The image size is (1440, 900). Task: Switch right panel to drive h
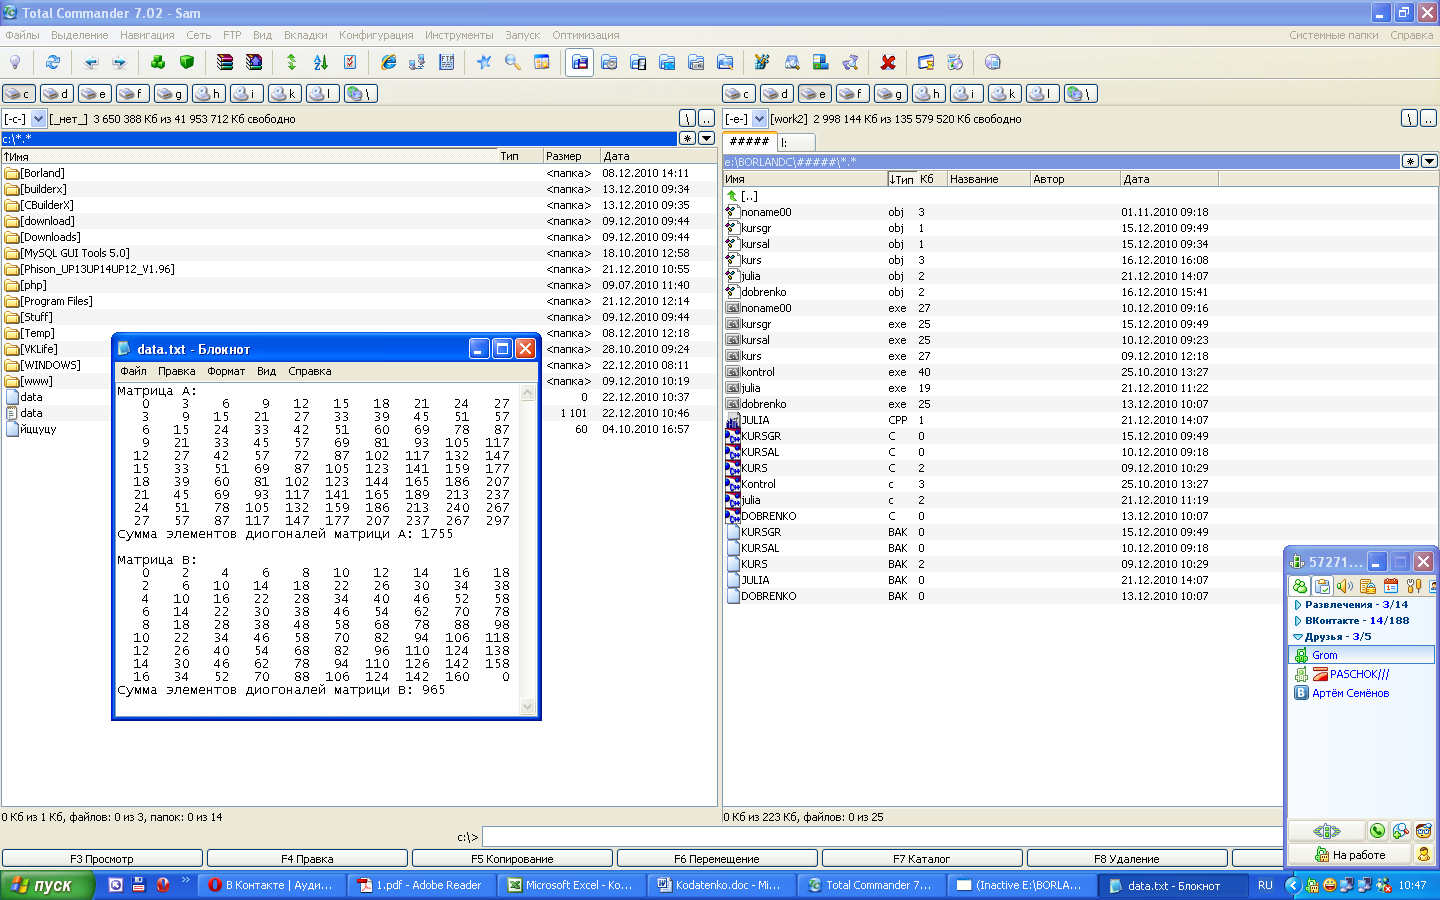(x=929, y=94)
